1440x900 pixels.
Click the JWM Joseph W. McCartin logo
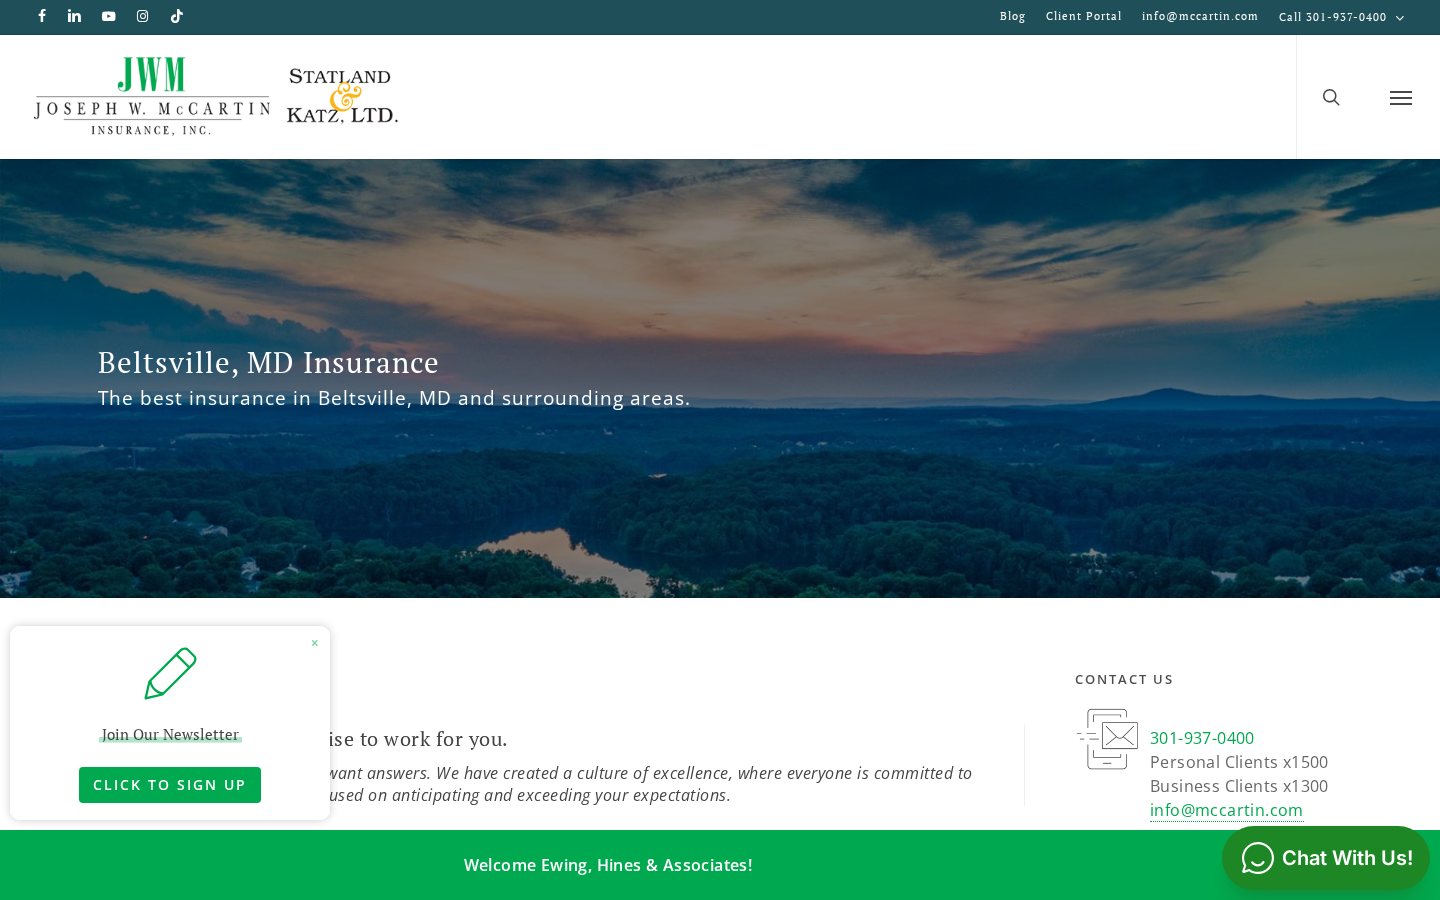point(152,96)
